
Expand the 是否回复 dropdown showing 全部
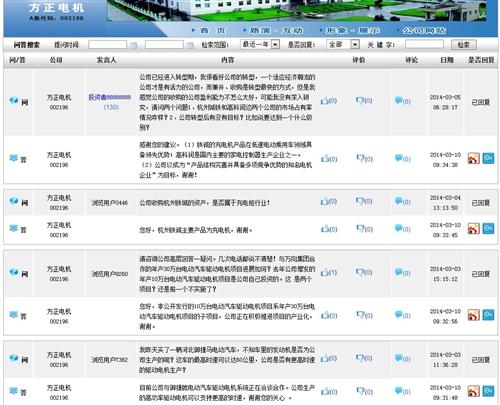coord(343,44)
